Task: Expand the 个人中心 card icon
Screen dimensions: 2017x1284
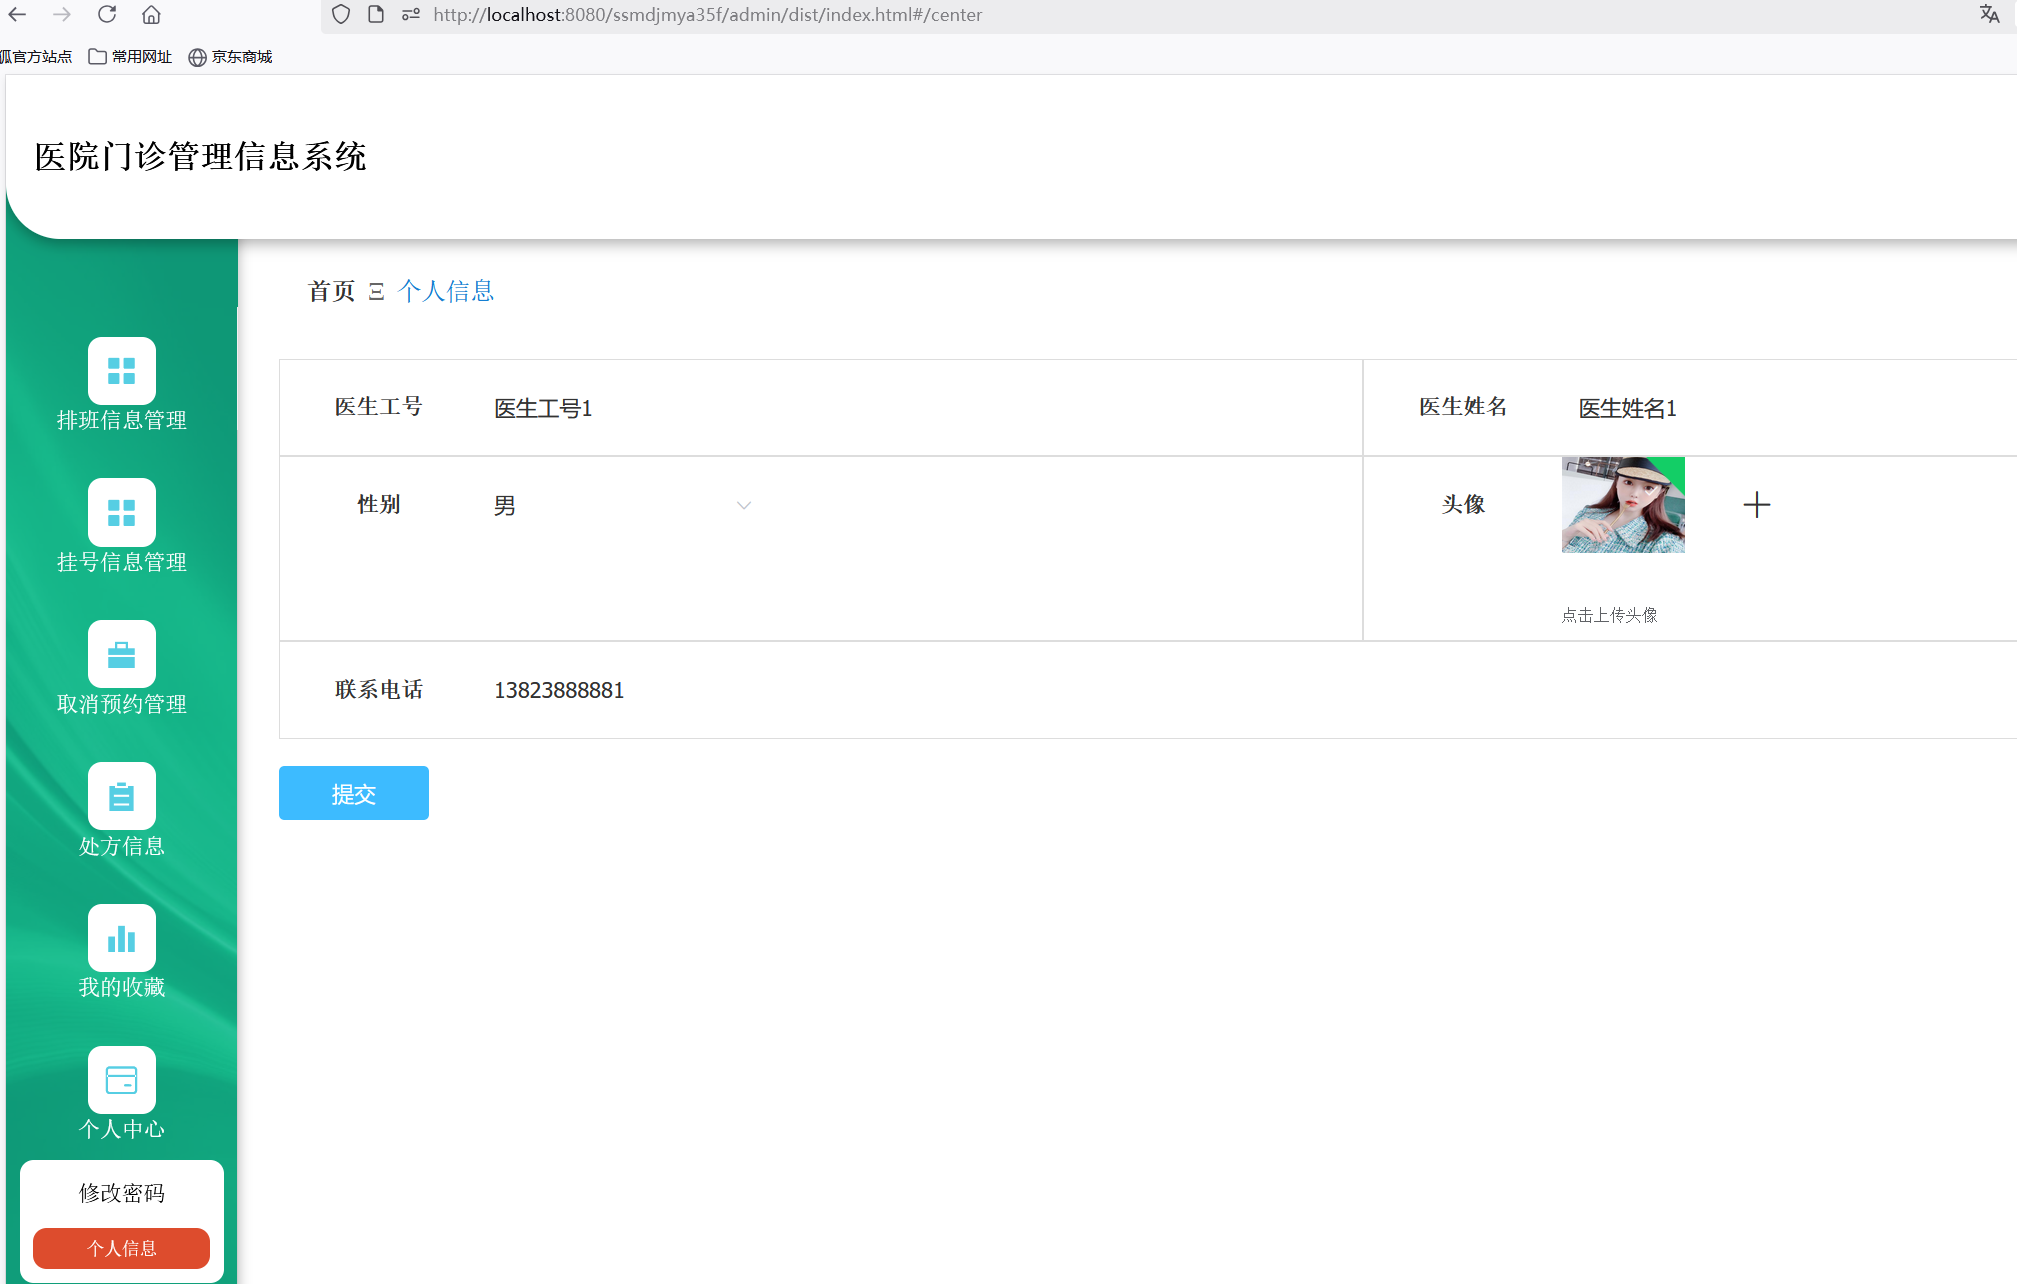Action: (121, 1080)
